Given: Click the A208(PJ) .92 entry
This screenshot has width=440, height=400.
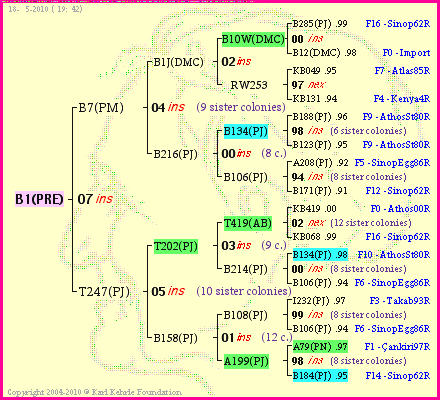Looking at the screenshot, I should [320, 163].
